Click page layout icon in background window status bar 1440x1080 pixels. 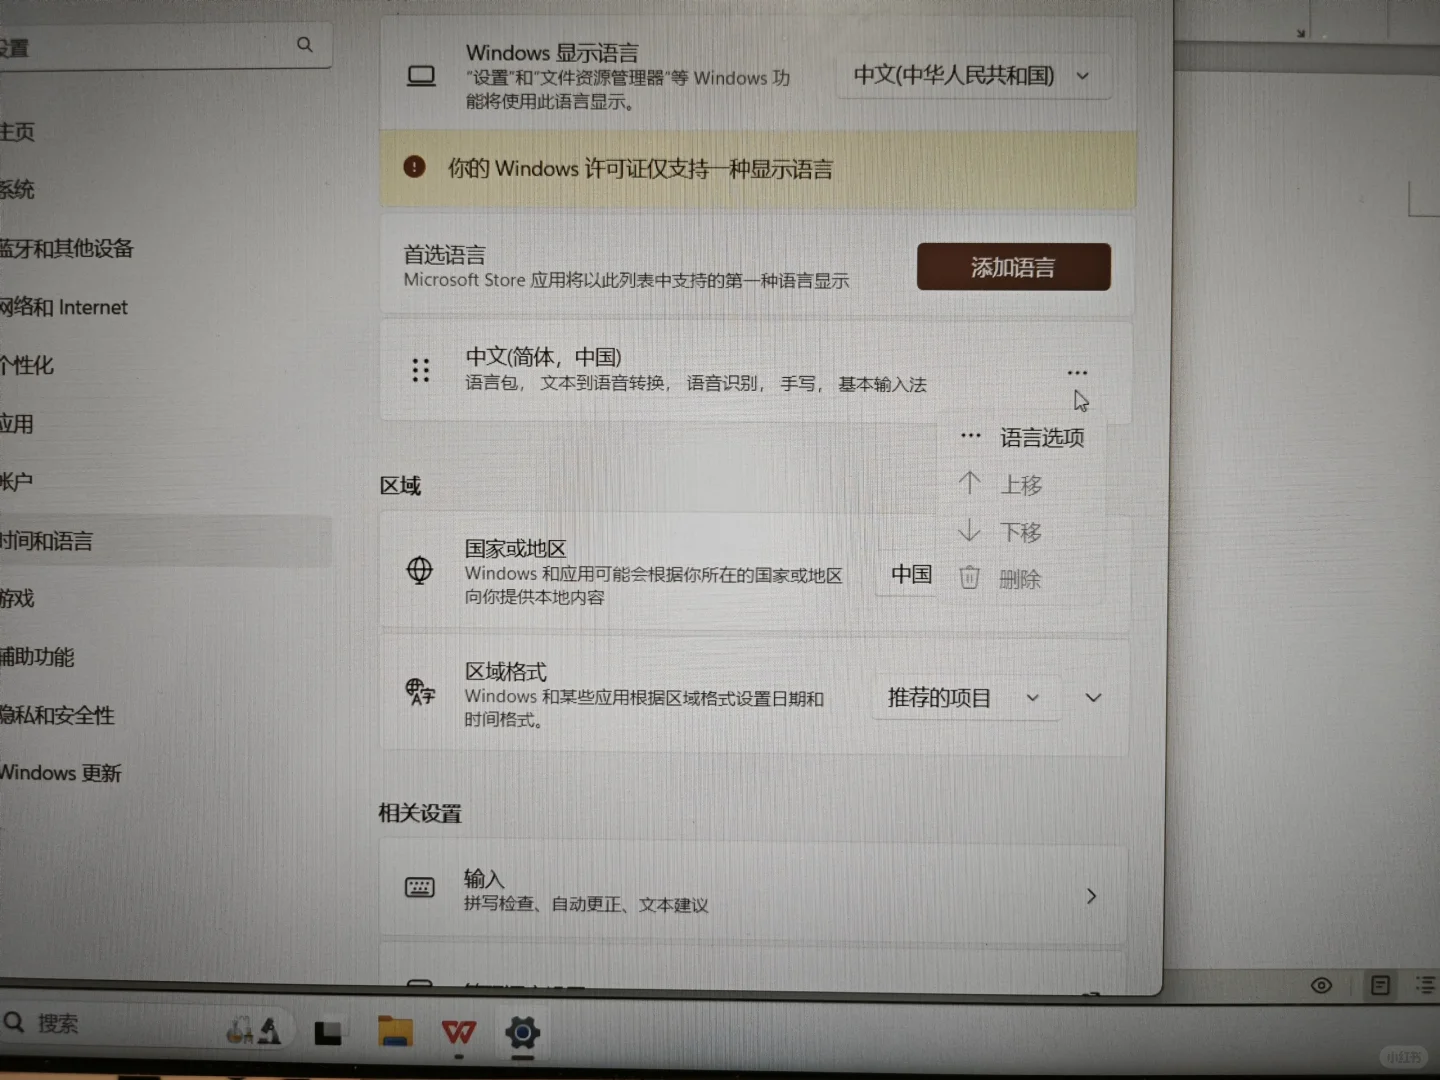tap(1380, 986)
